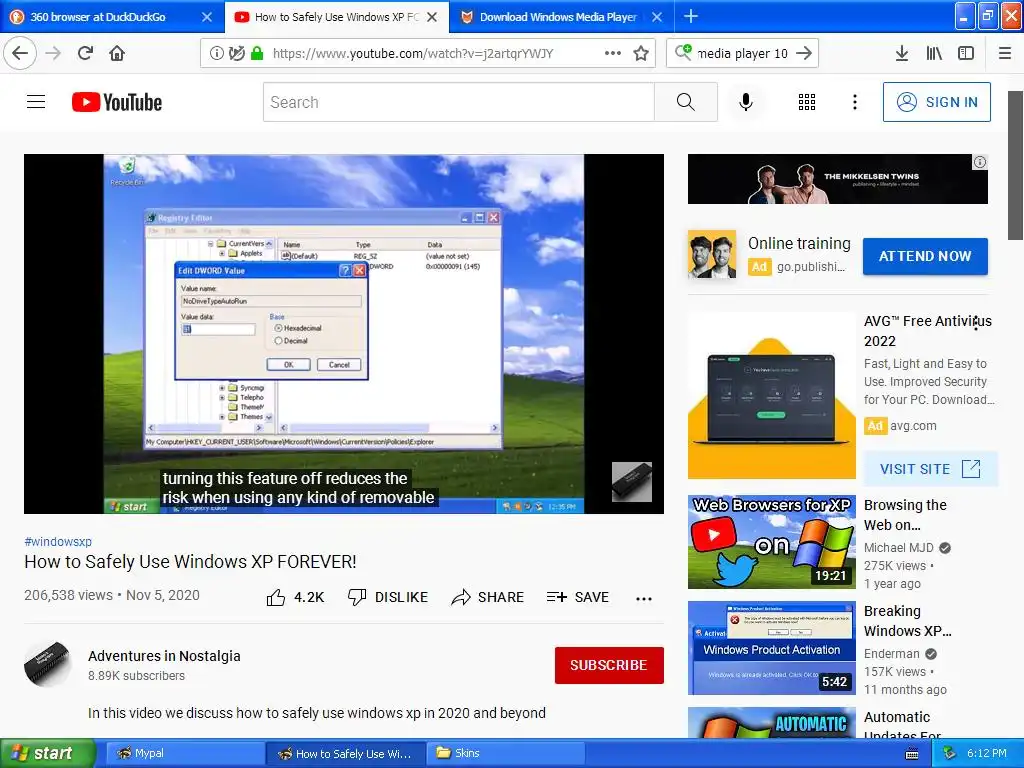Screen dimensions: 1024x768
Task: Close the Download Windows Media Player tab
Action: pyautogui.click(x=657, y=17)
